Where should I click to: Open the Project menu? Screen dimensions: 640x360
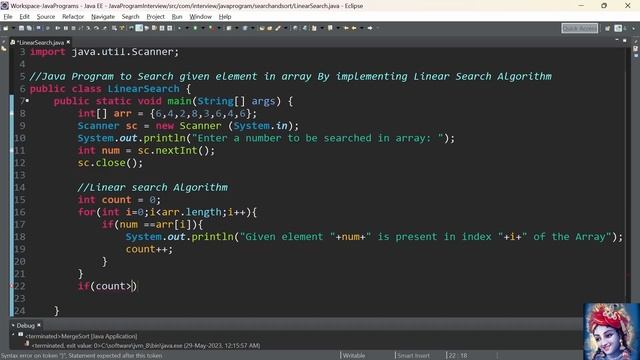(155, 17)
